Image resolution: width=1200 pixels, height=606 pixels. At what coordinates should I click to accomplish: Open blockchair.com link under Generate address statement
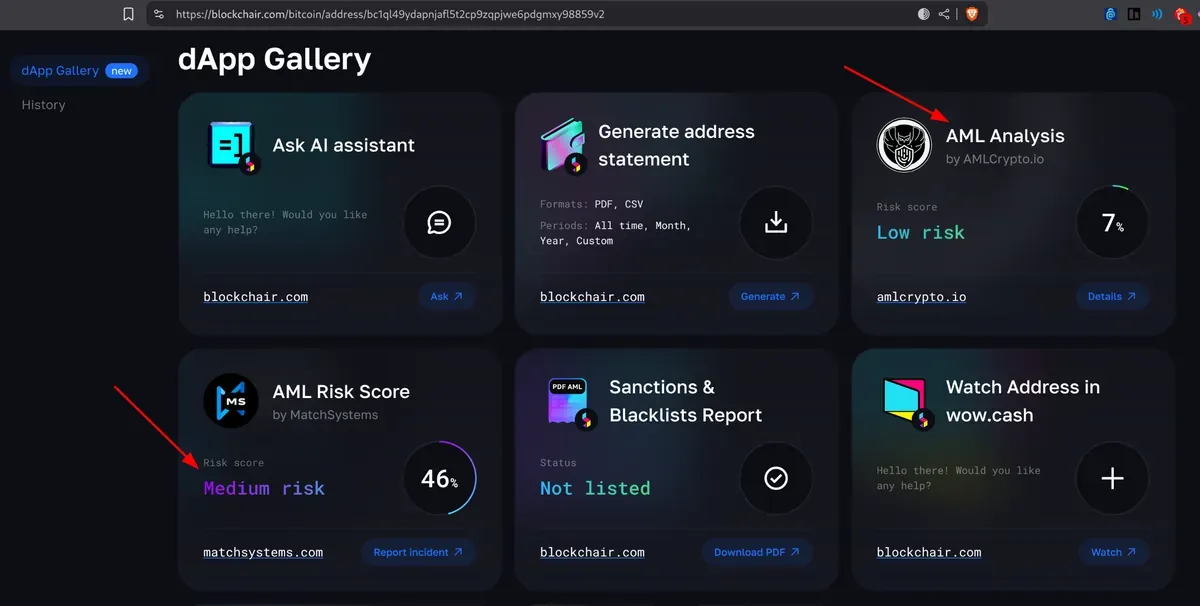592,296
